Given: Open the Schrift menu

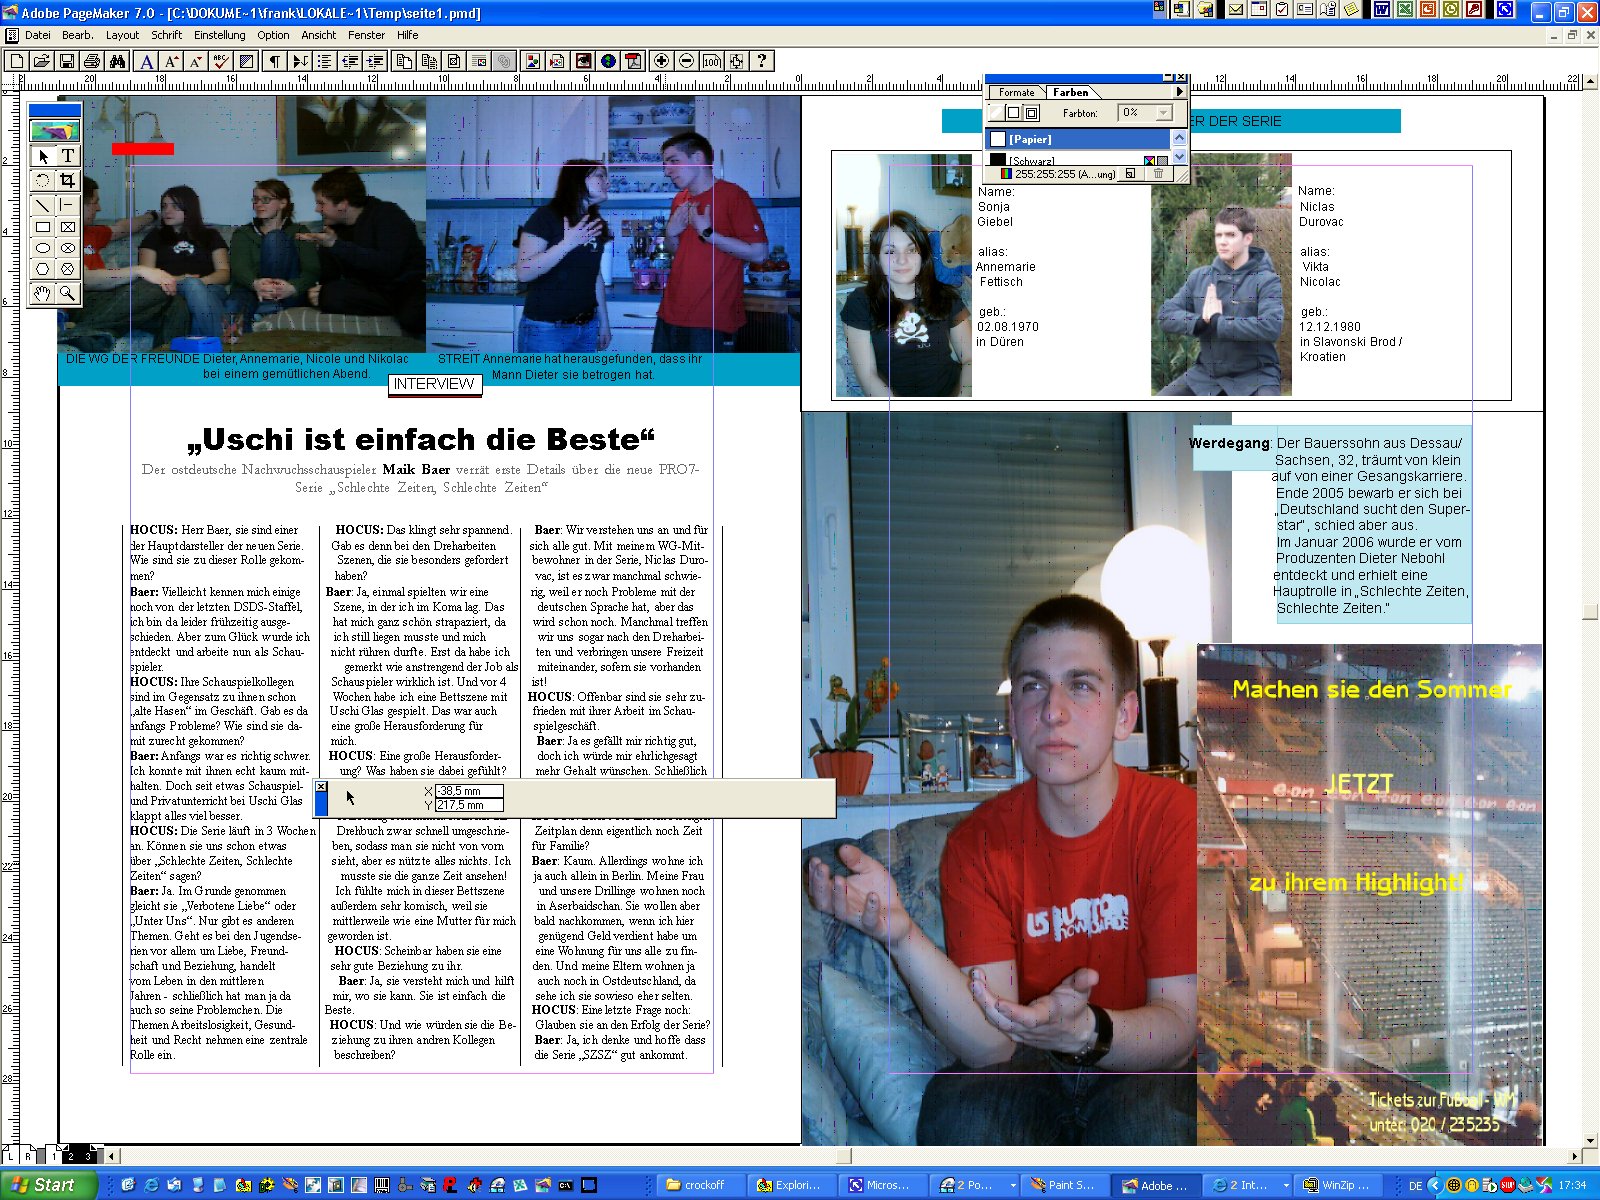Looking at the screenshot, I should 166,35.
